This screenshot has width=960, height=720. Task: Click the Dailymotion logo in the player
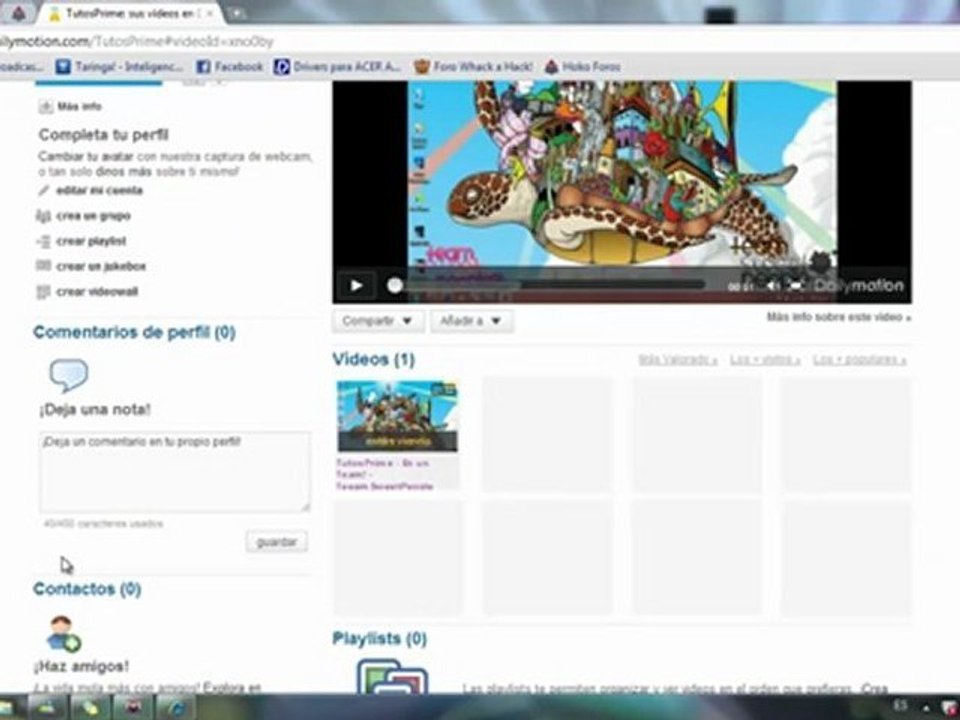858,285
